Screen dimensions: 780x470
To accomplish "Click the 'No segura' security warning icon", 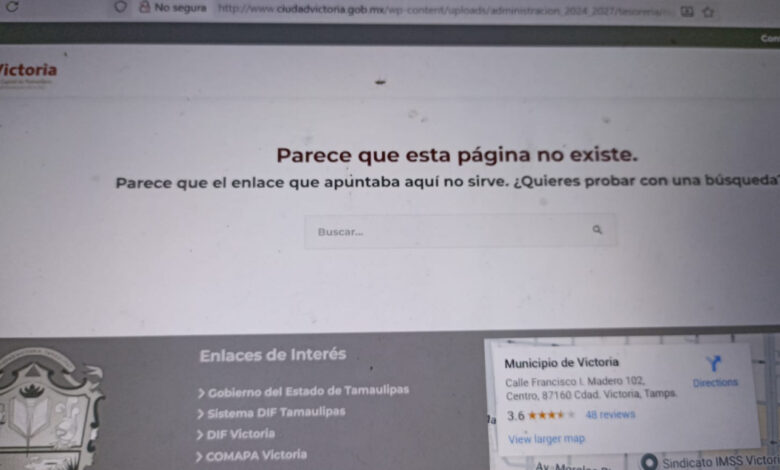I will tap(145, 7).
